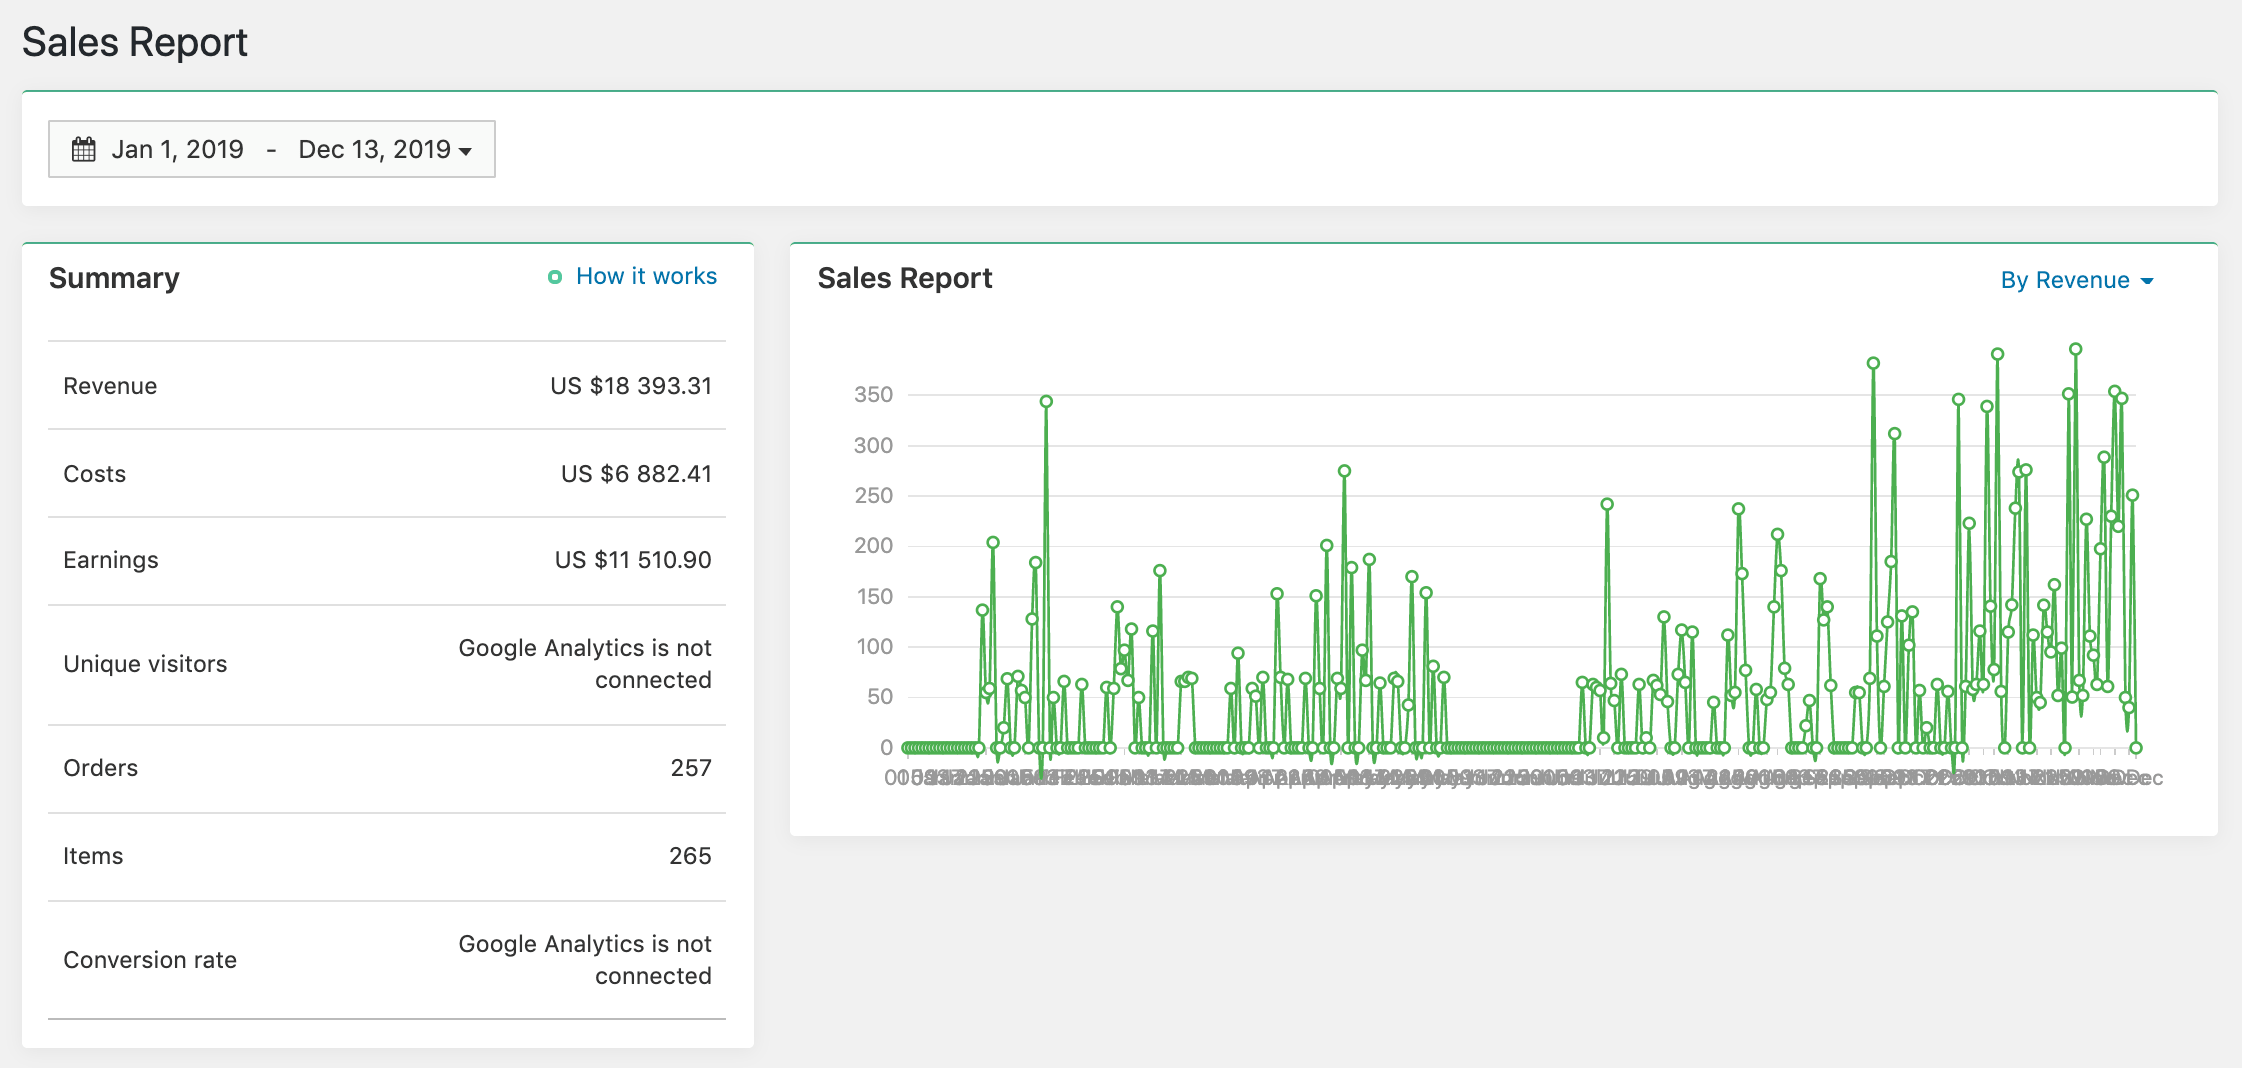The image size is (2242, 1068).
Task: Select the Dec 13, 2019 end date
Action: click(x=374, y=150)
